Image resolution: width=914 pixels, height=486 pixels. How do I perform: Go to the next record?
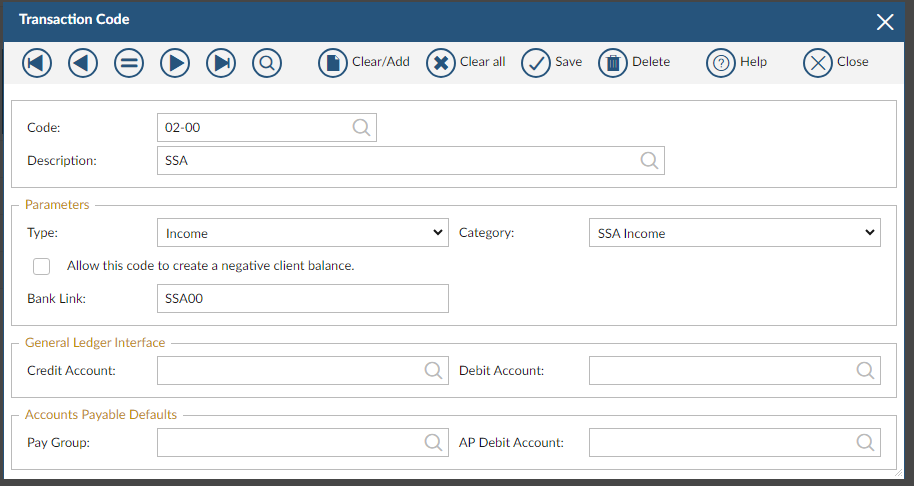tap(175, 63)
